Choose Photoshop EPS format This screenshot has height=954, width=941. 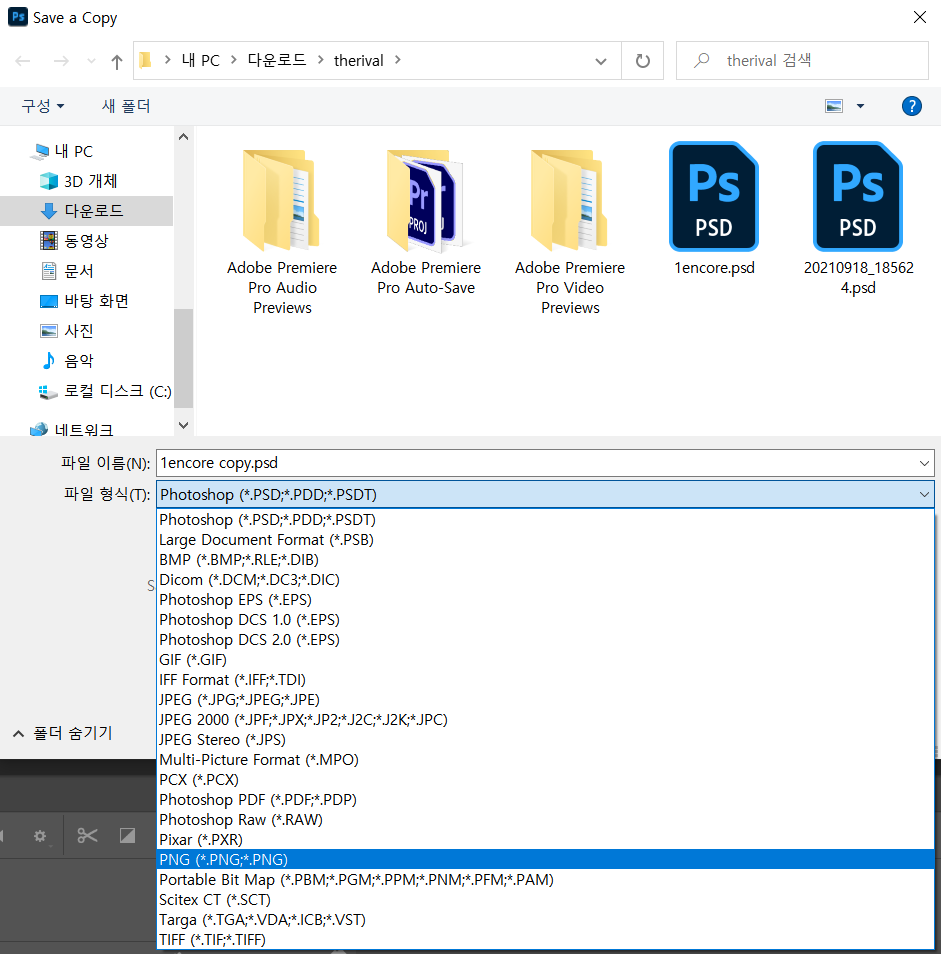[x=546, y=600]
